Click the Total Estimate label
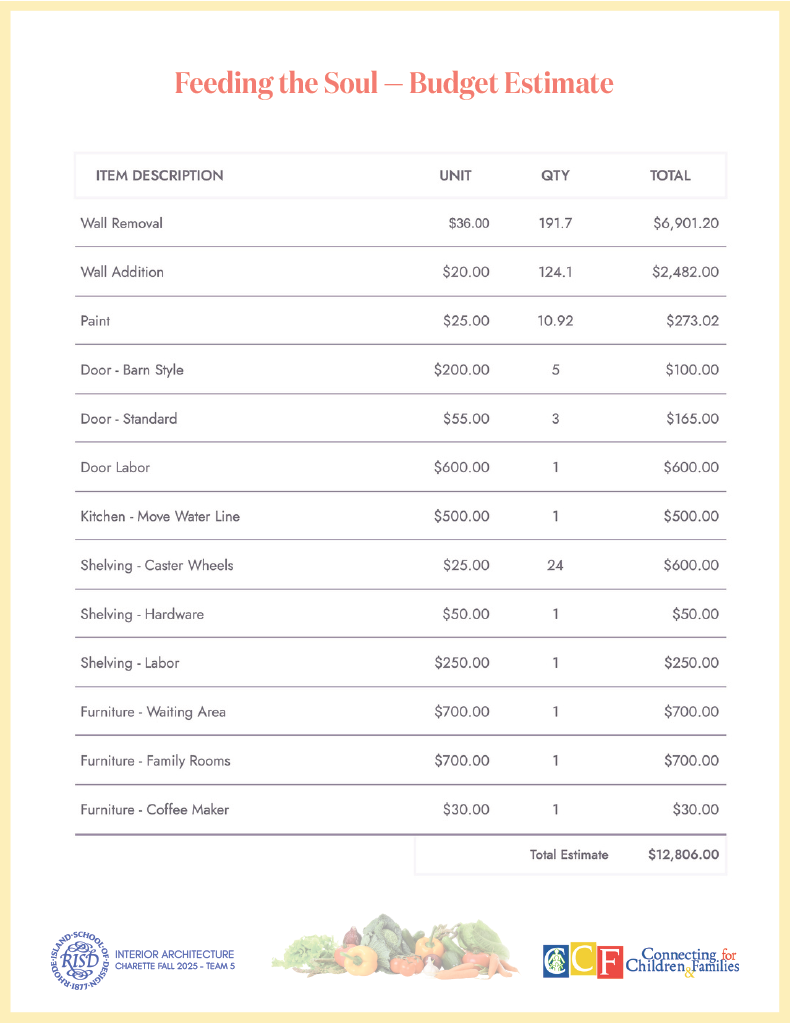This screenshot has height=1024, width=790. (569, 855)
